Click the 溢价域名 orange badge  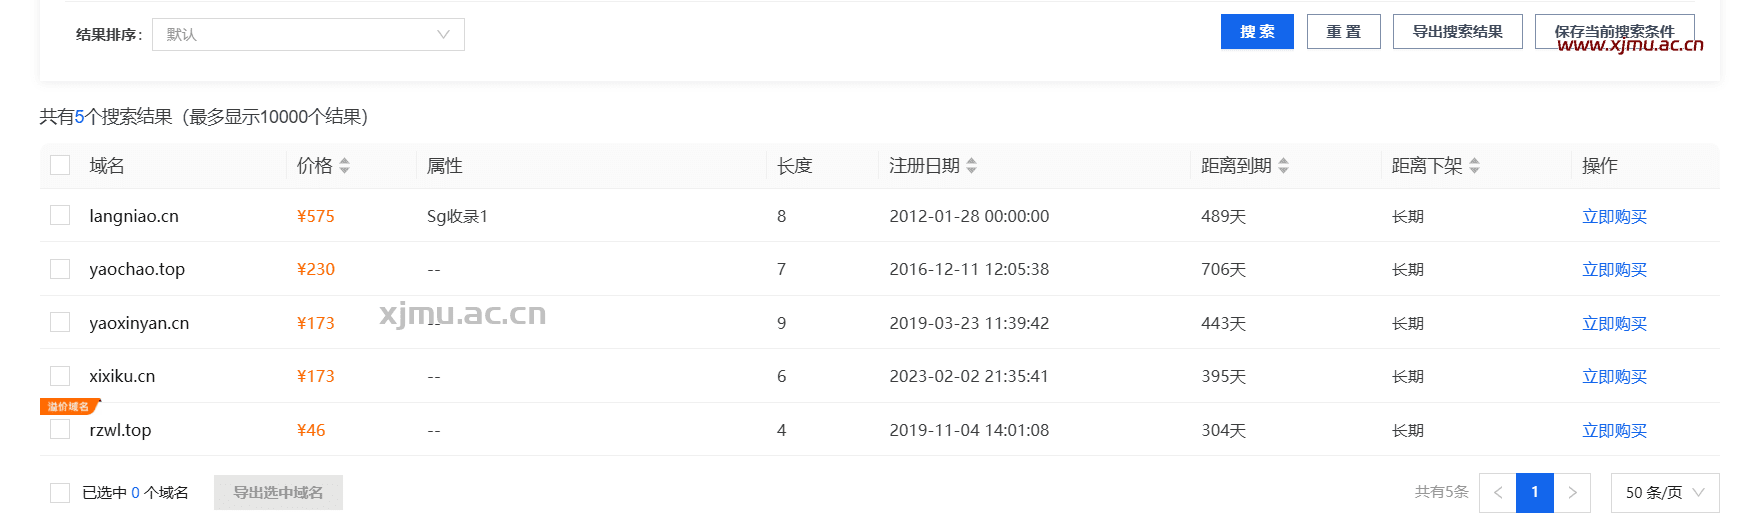69,407
